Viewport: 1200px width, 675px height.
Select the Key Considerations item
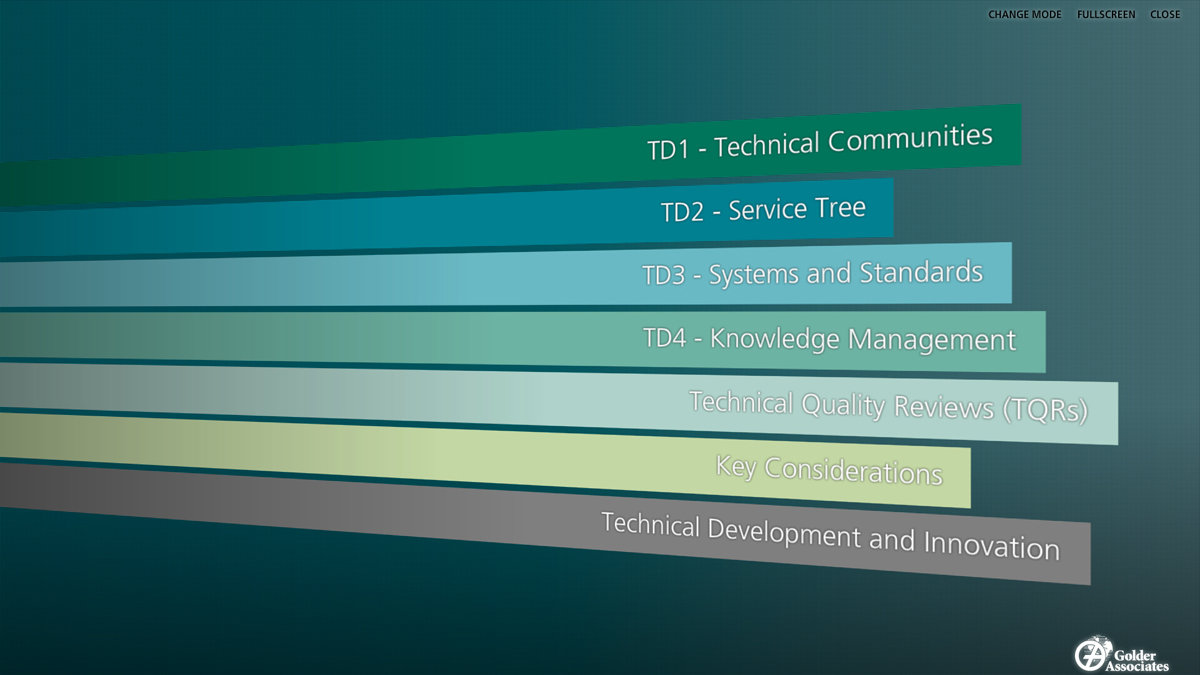click(x=829, y=469)
